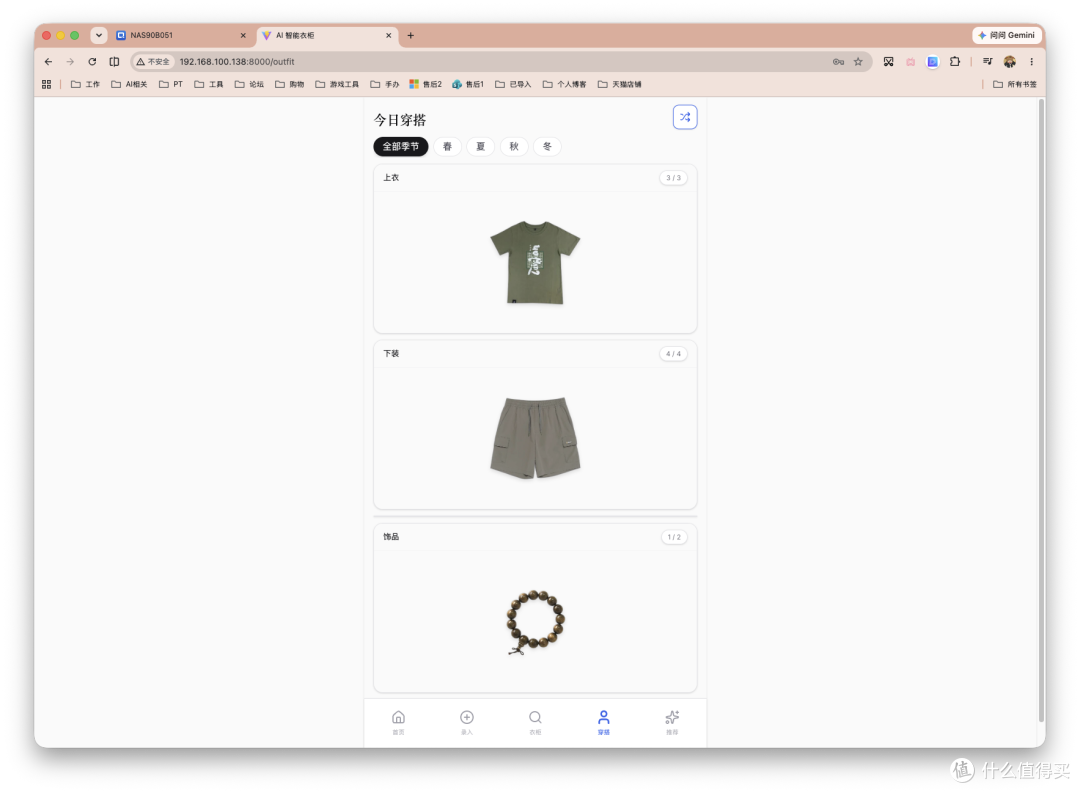The width and height of the screenshot is (1080, 793).
Task: Open the 录入 add-item plus icon
Action: pyautogui.click(x=466, y=717)
